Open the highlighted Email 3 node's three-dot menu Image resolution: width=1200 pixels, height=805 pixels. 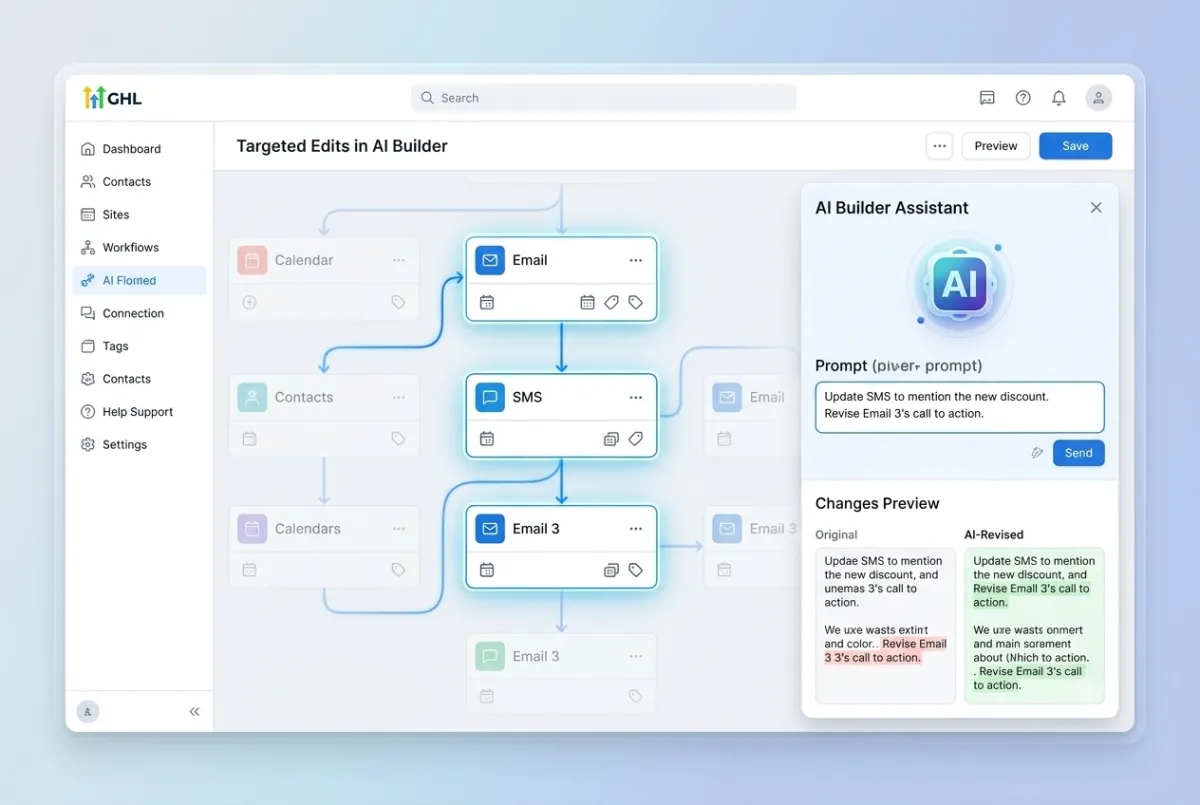coord(635,529)
